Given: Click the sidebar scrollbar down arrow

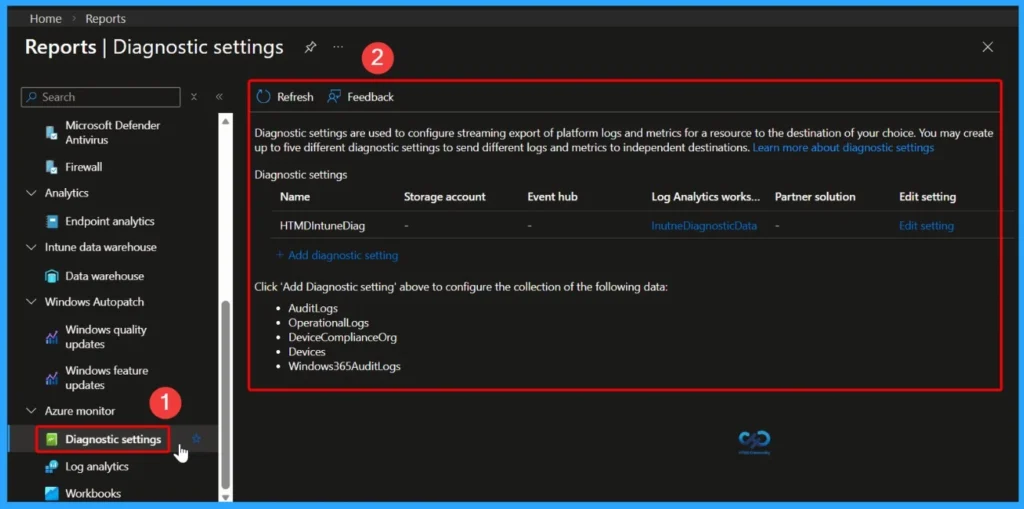Looking at the screenshot, I should click(225, 497).
